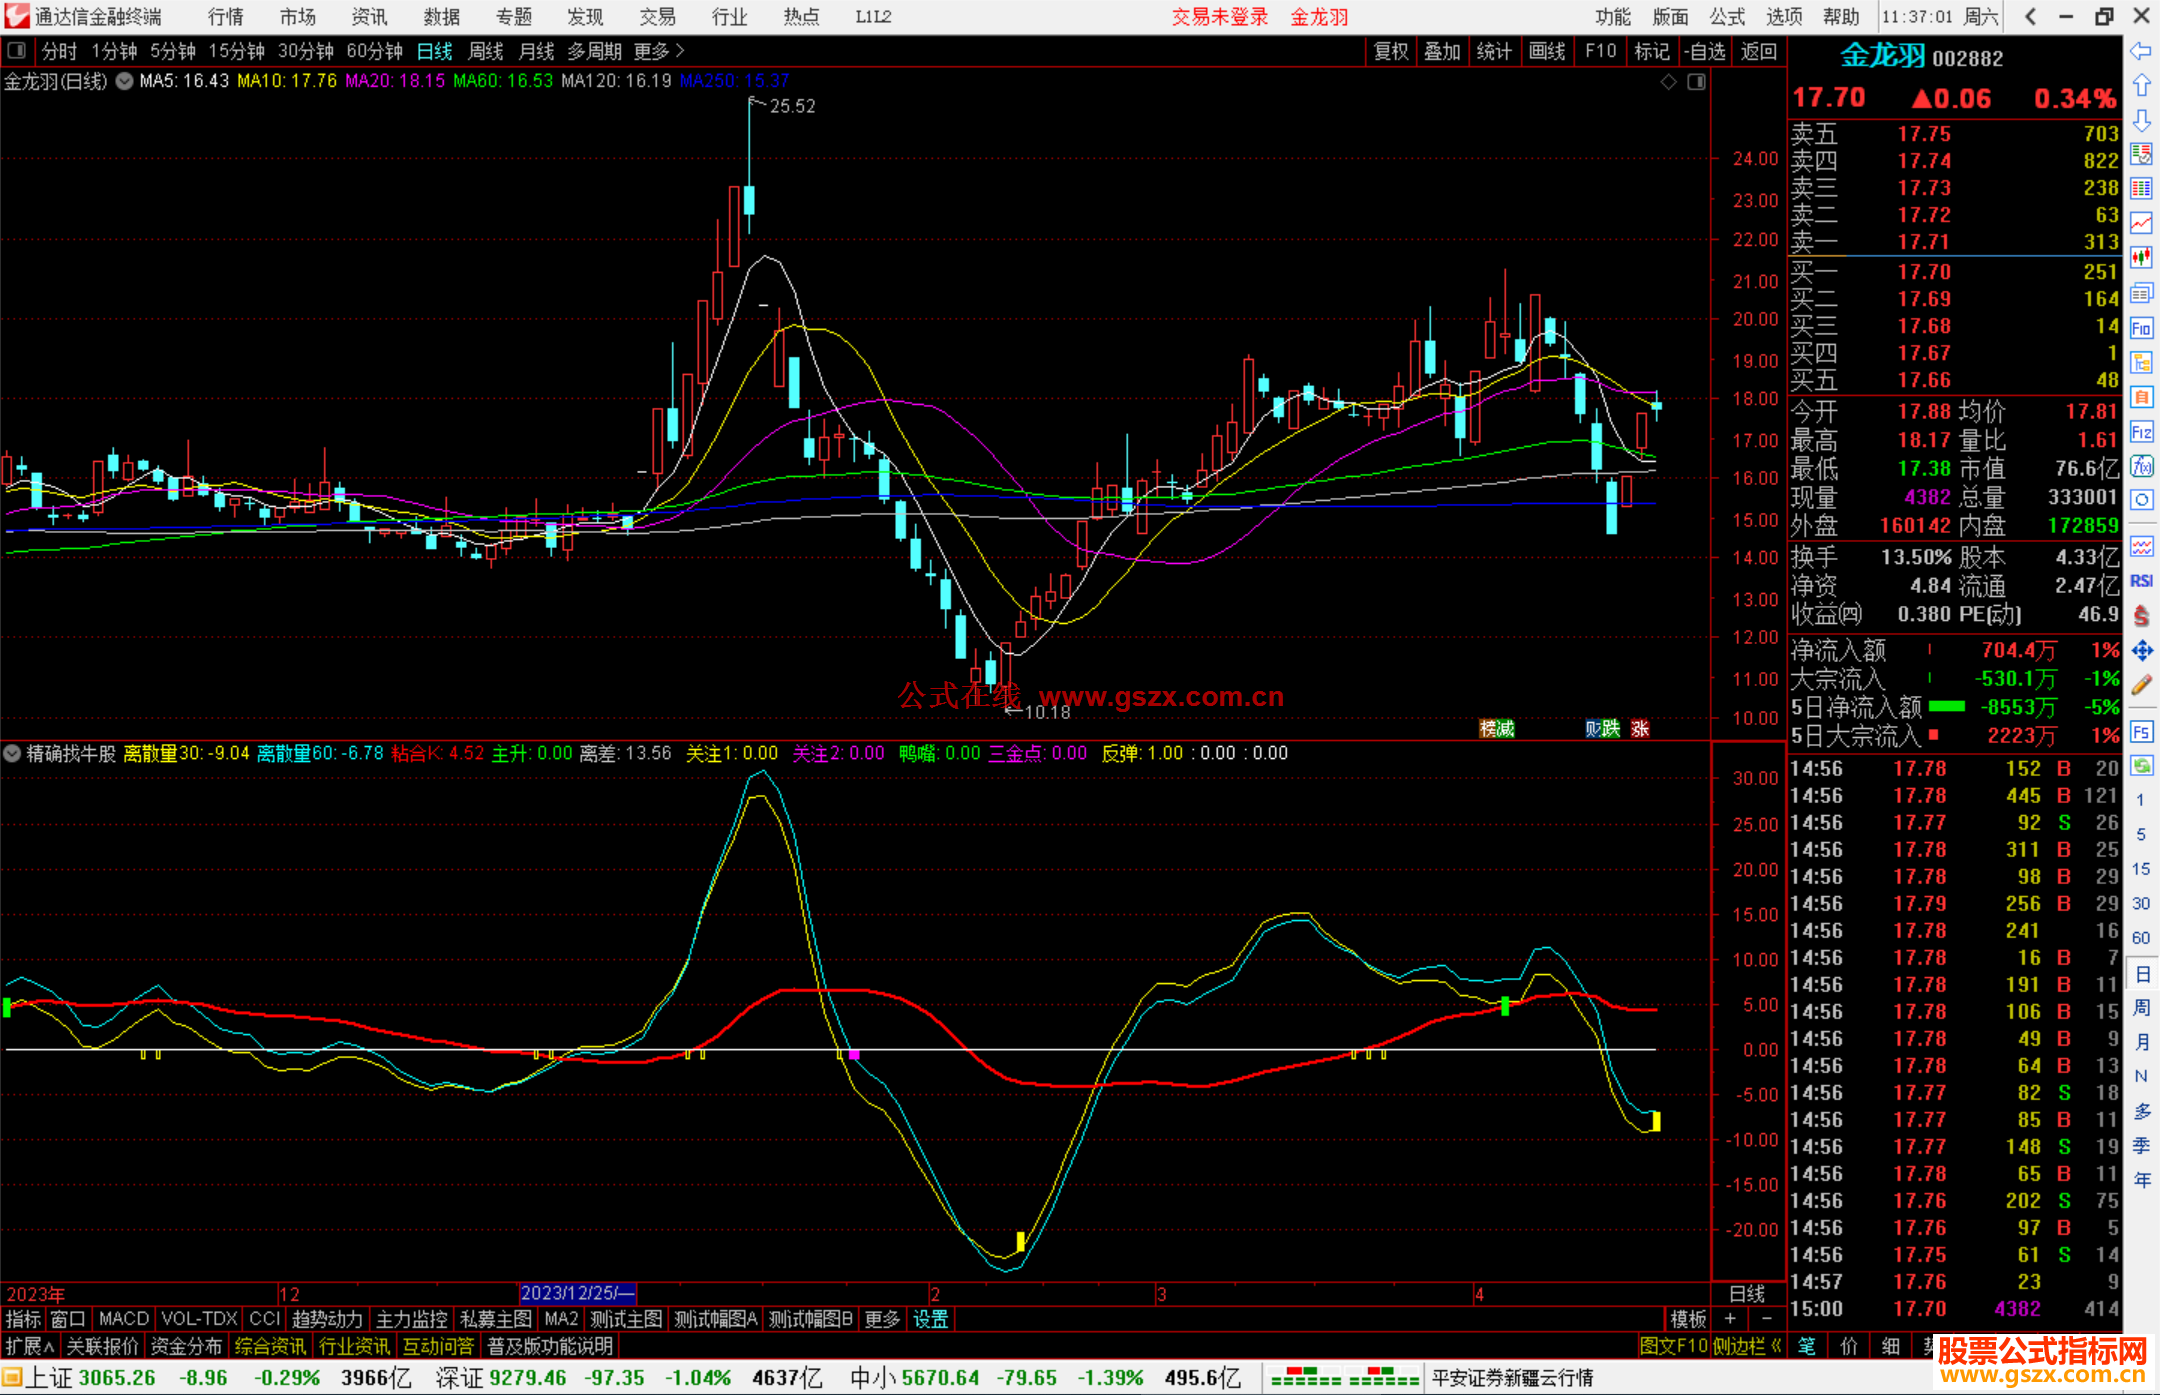
Task: Toggle the round icon beside 精确找牛股
Action: tap(12, 753)
